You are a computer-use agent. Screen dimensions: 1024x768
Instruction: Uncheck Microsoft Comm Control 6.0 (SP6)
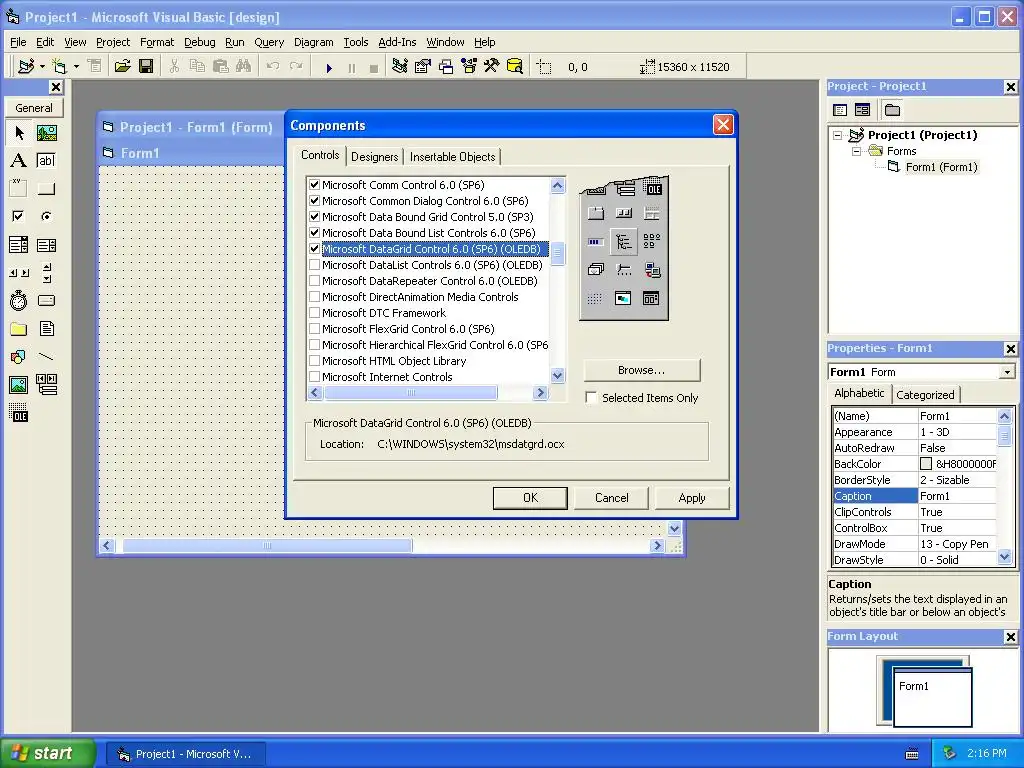click(315, 185)
